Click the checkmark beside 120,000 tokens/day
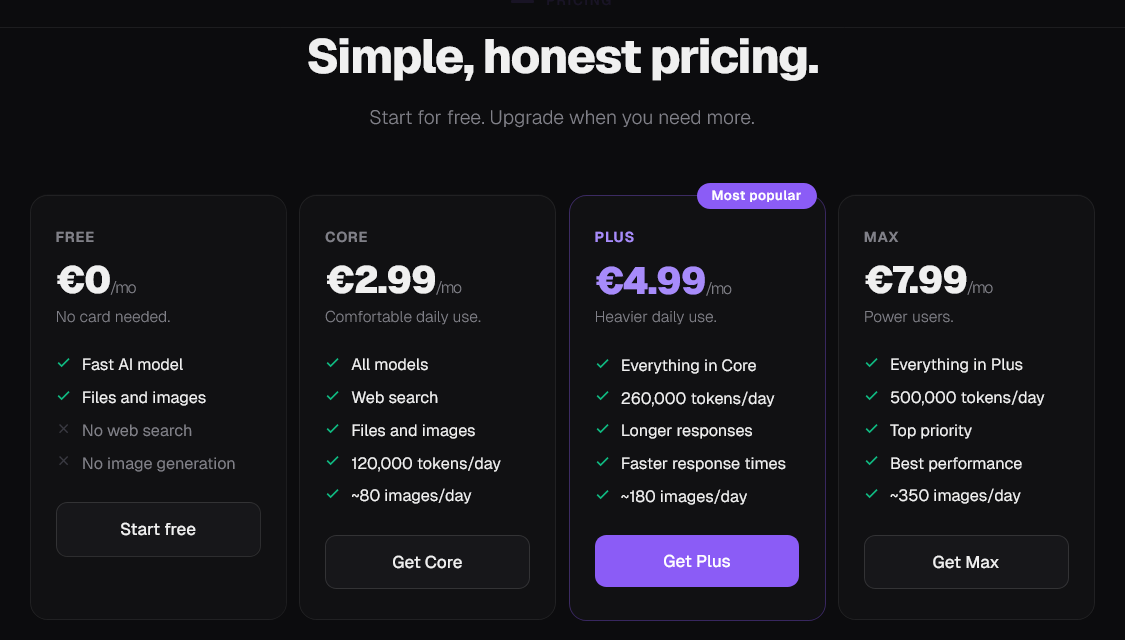1125x640 pixels. click(x=333, y=463)
